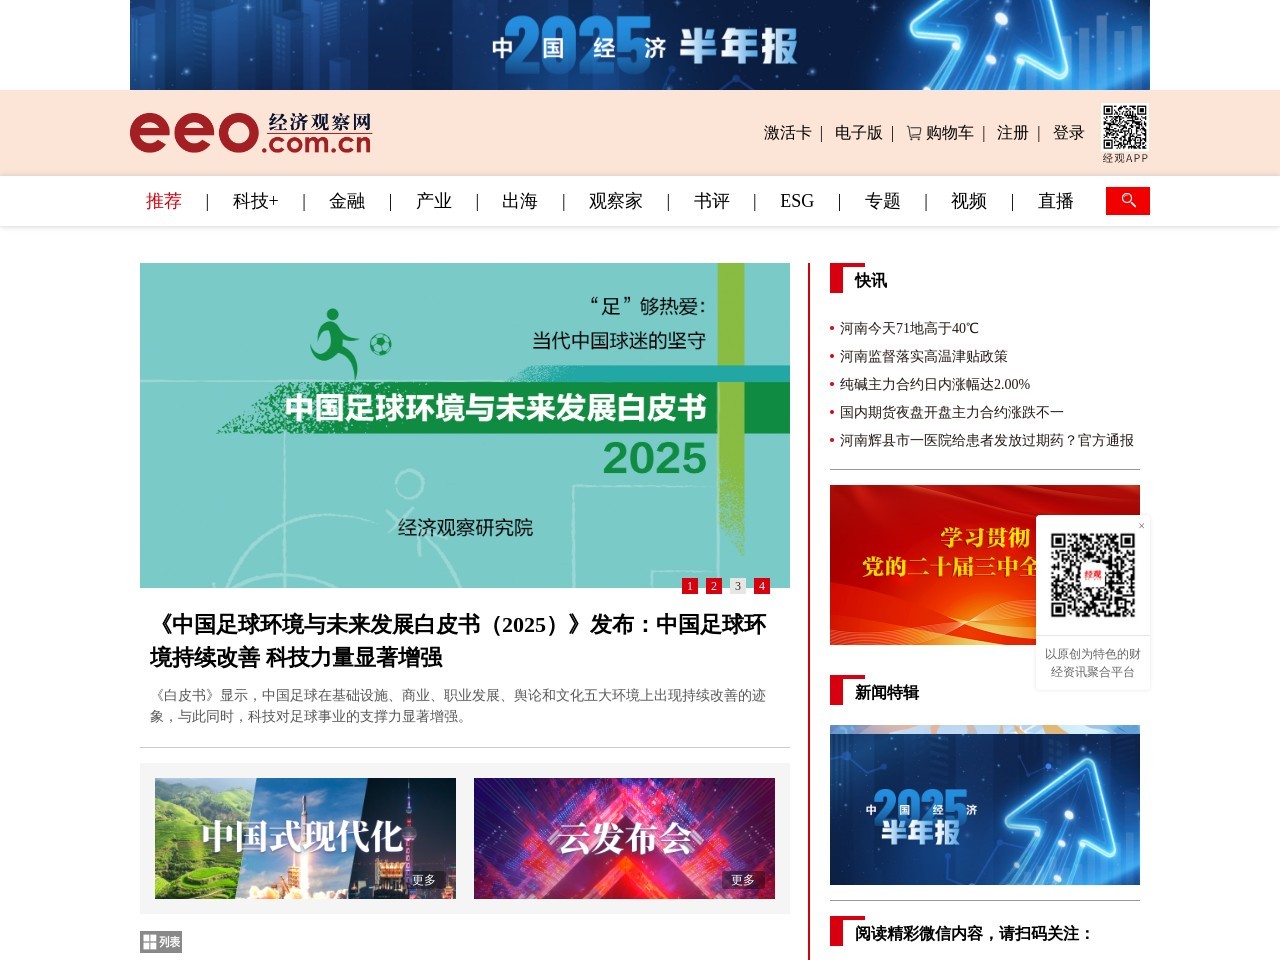1280x960 pixels.
Task: Select carousel slide 1 indicator
Action: (689, 585)
